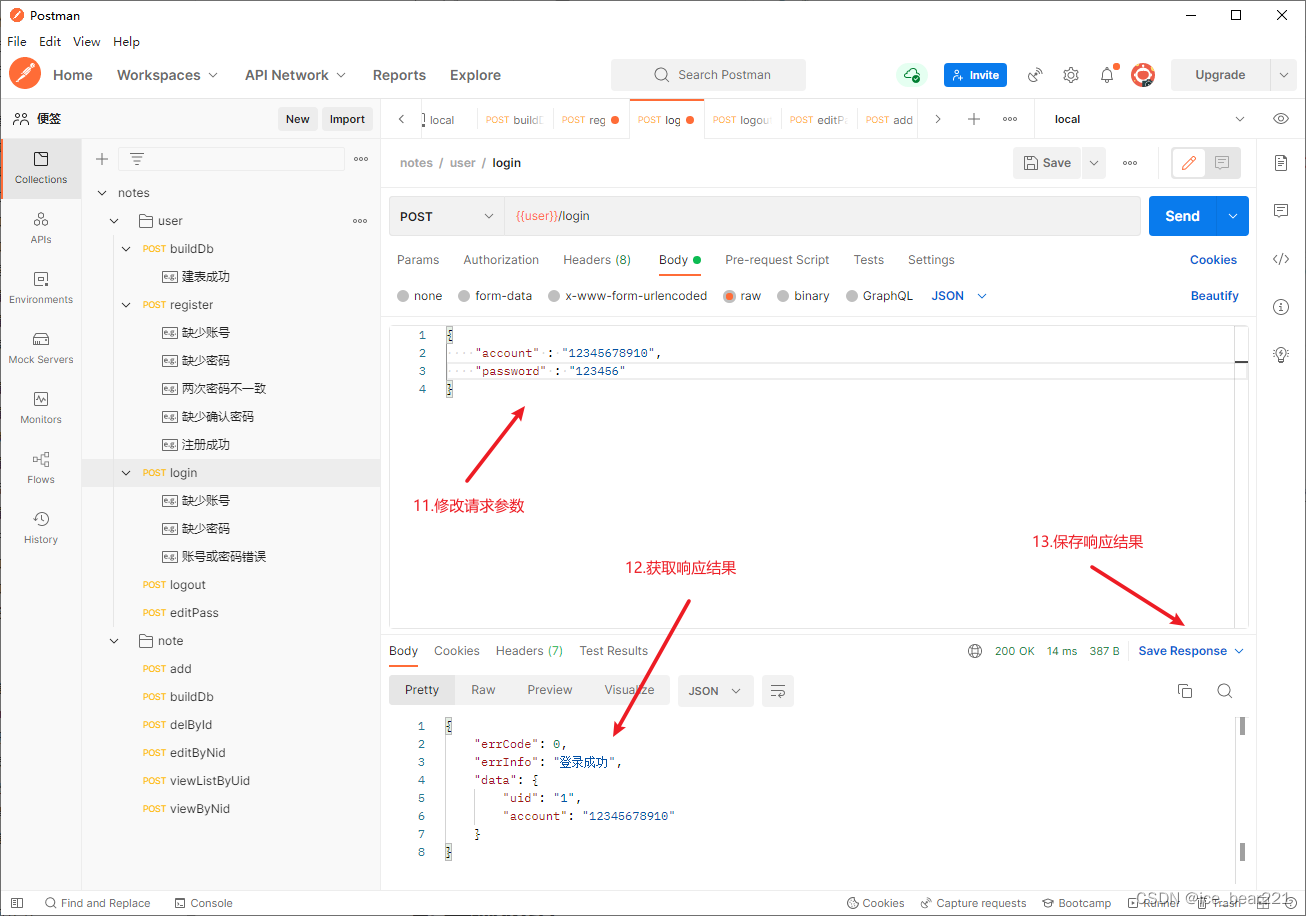Open the Help menu
This screenshot has width=1306, height=916.
127,42
